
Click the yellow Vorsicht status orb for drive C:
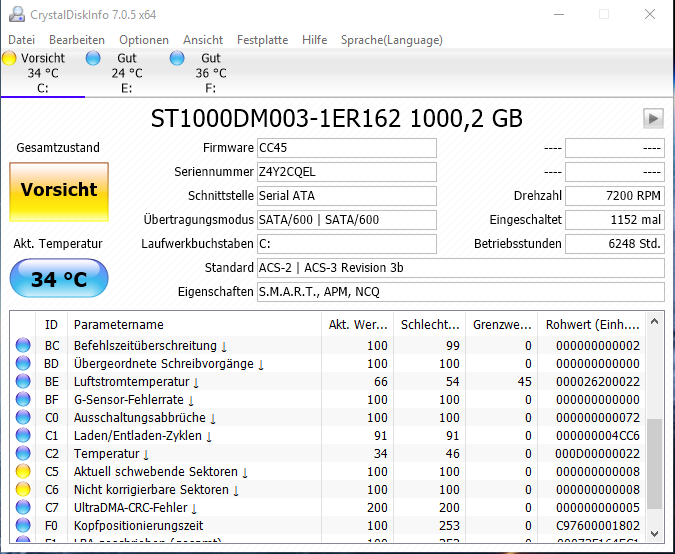point(9,58)
